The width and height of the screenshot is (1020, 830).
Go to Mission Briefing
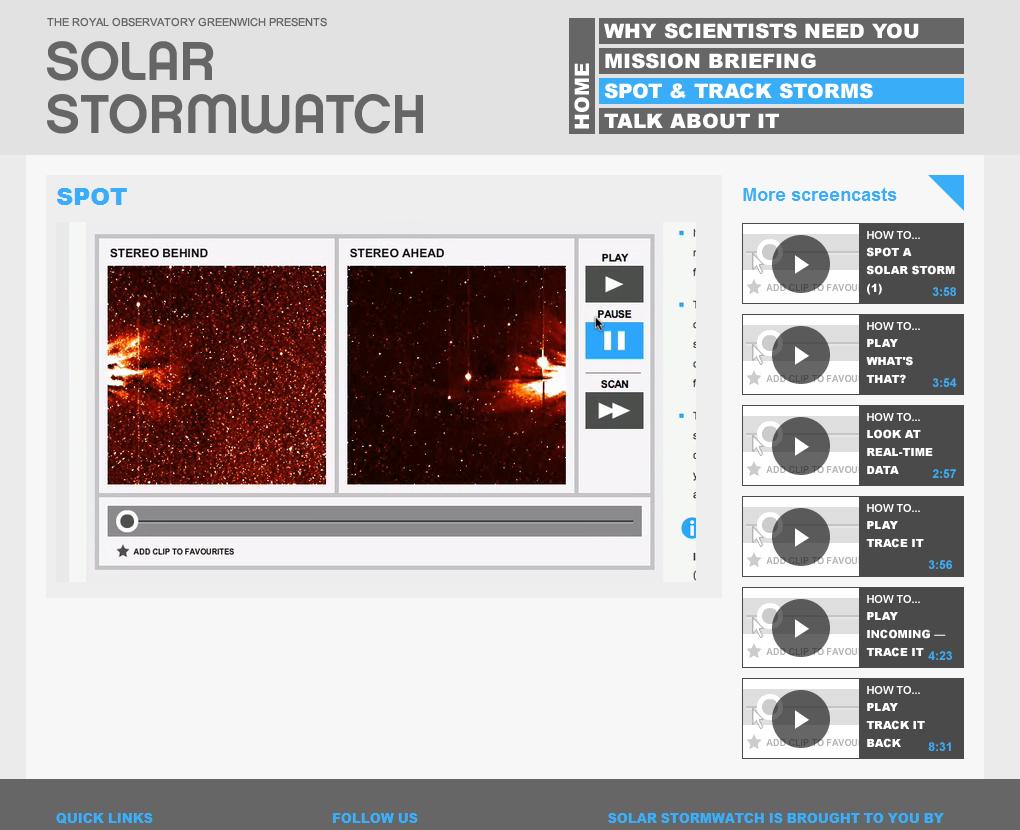tap(781, 61)
